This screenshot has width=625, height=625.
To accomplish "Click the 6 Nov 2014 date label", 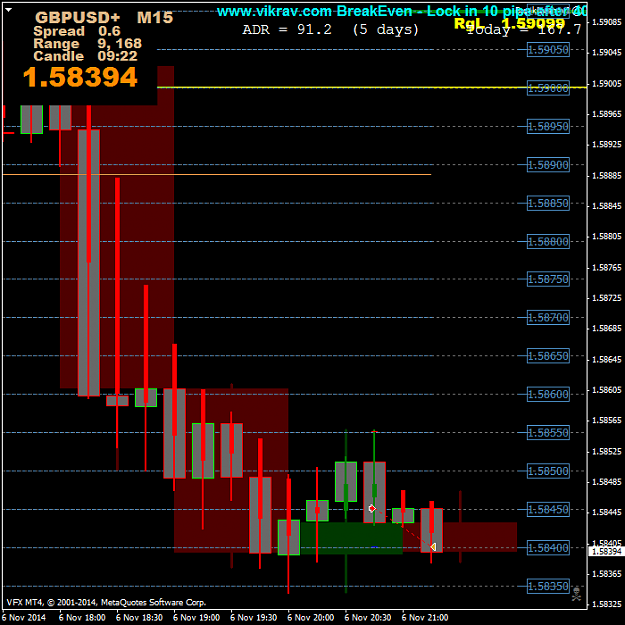I will click(x=24, y=617).
